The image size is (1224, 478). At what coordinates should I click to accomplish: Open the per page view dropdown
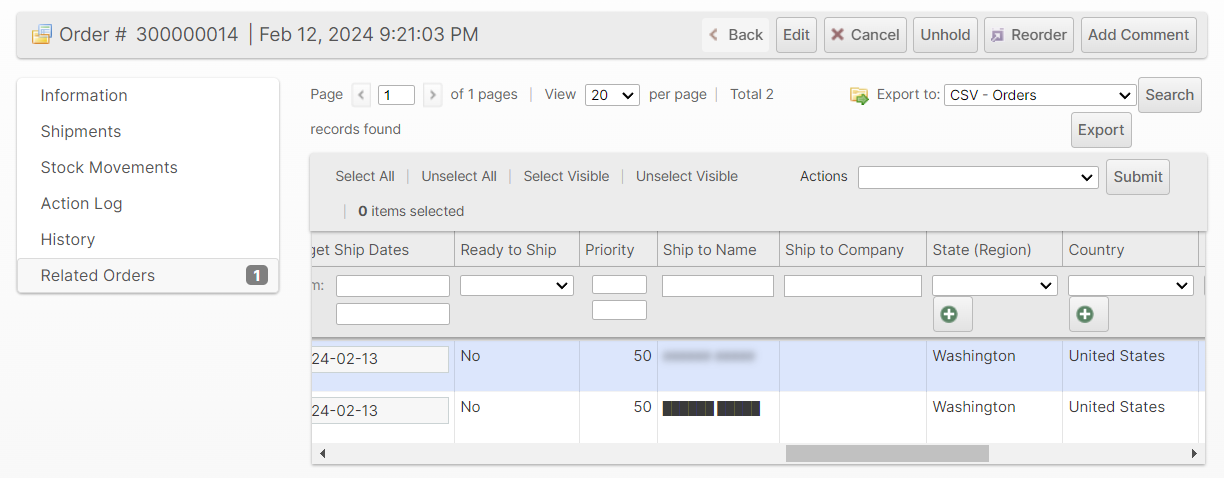click(x=612, y=95)
